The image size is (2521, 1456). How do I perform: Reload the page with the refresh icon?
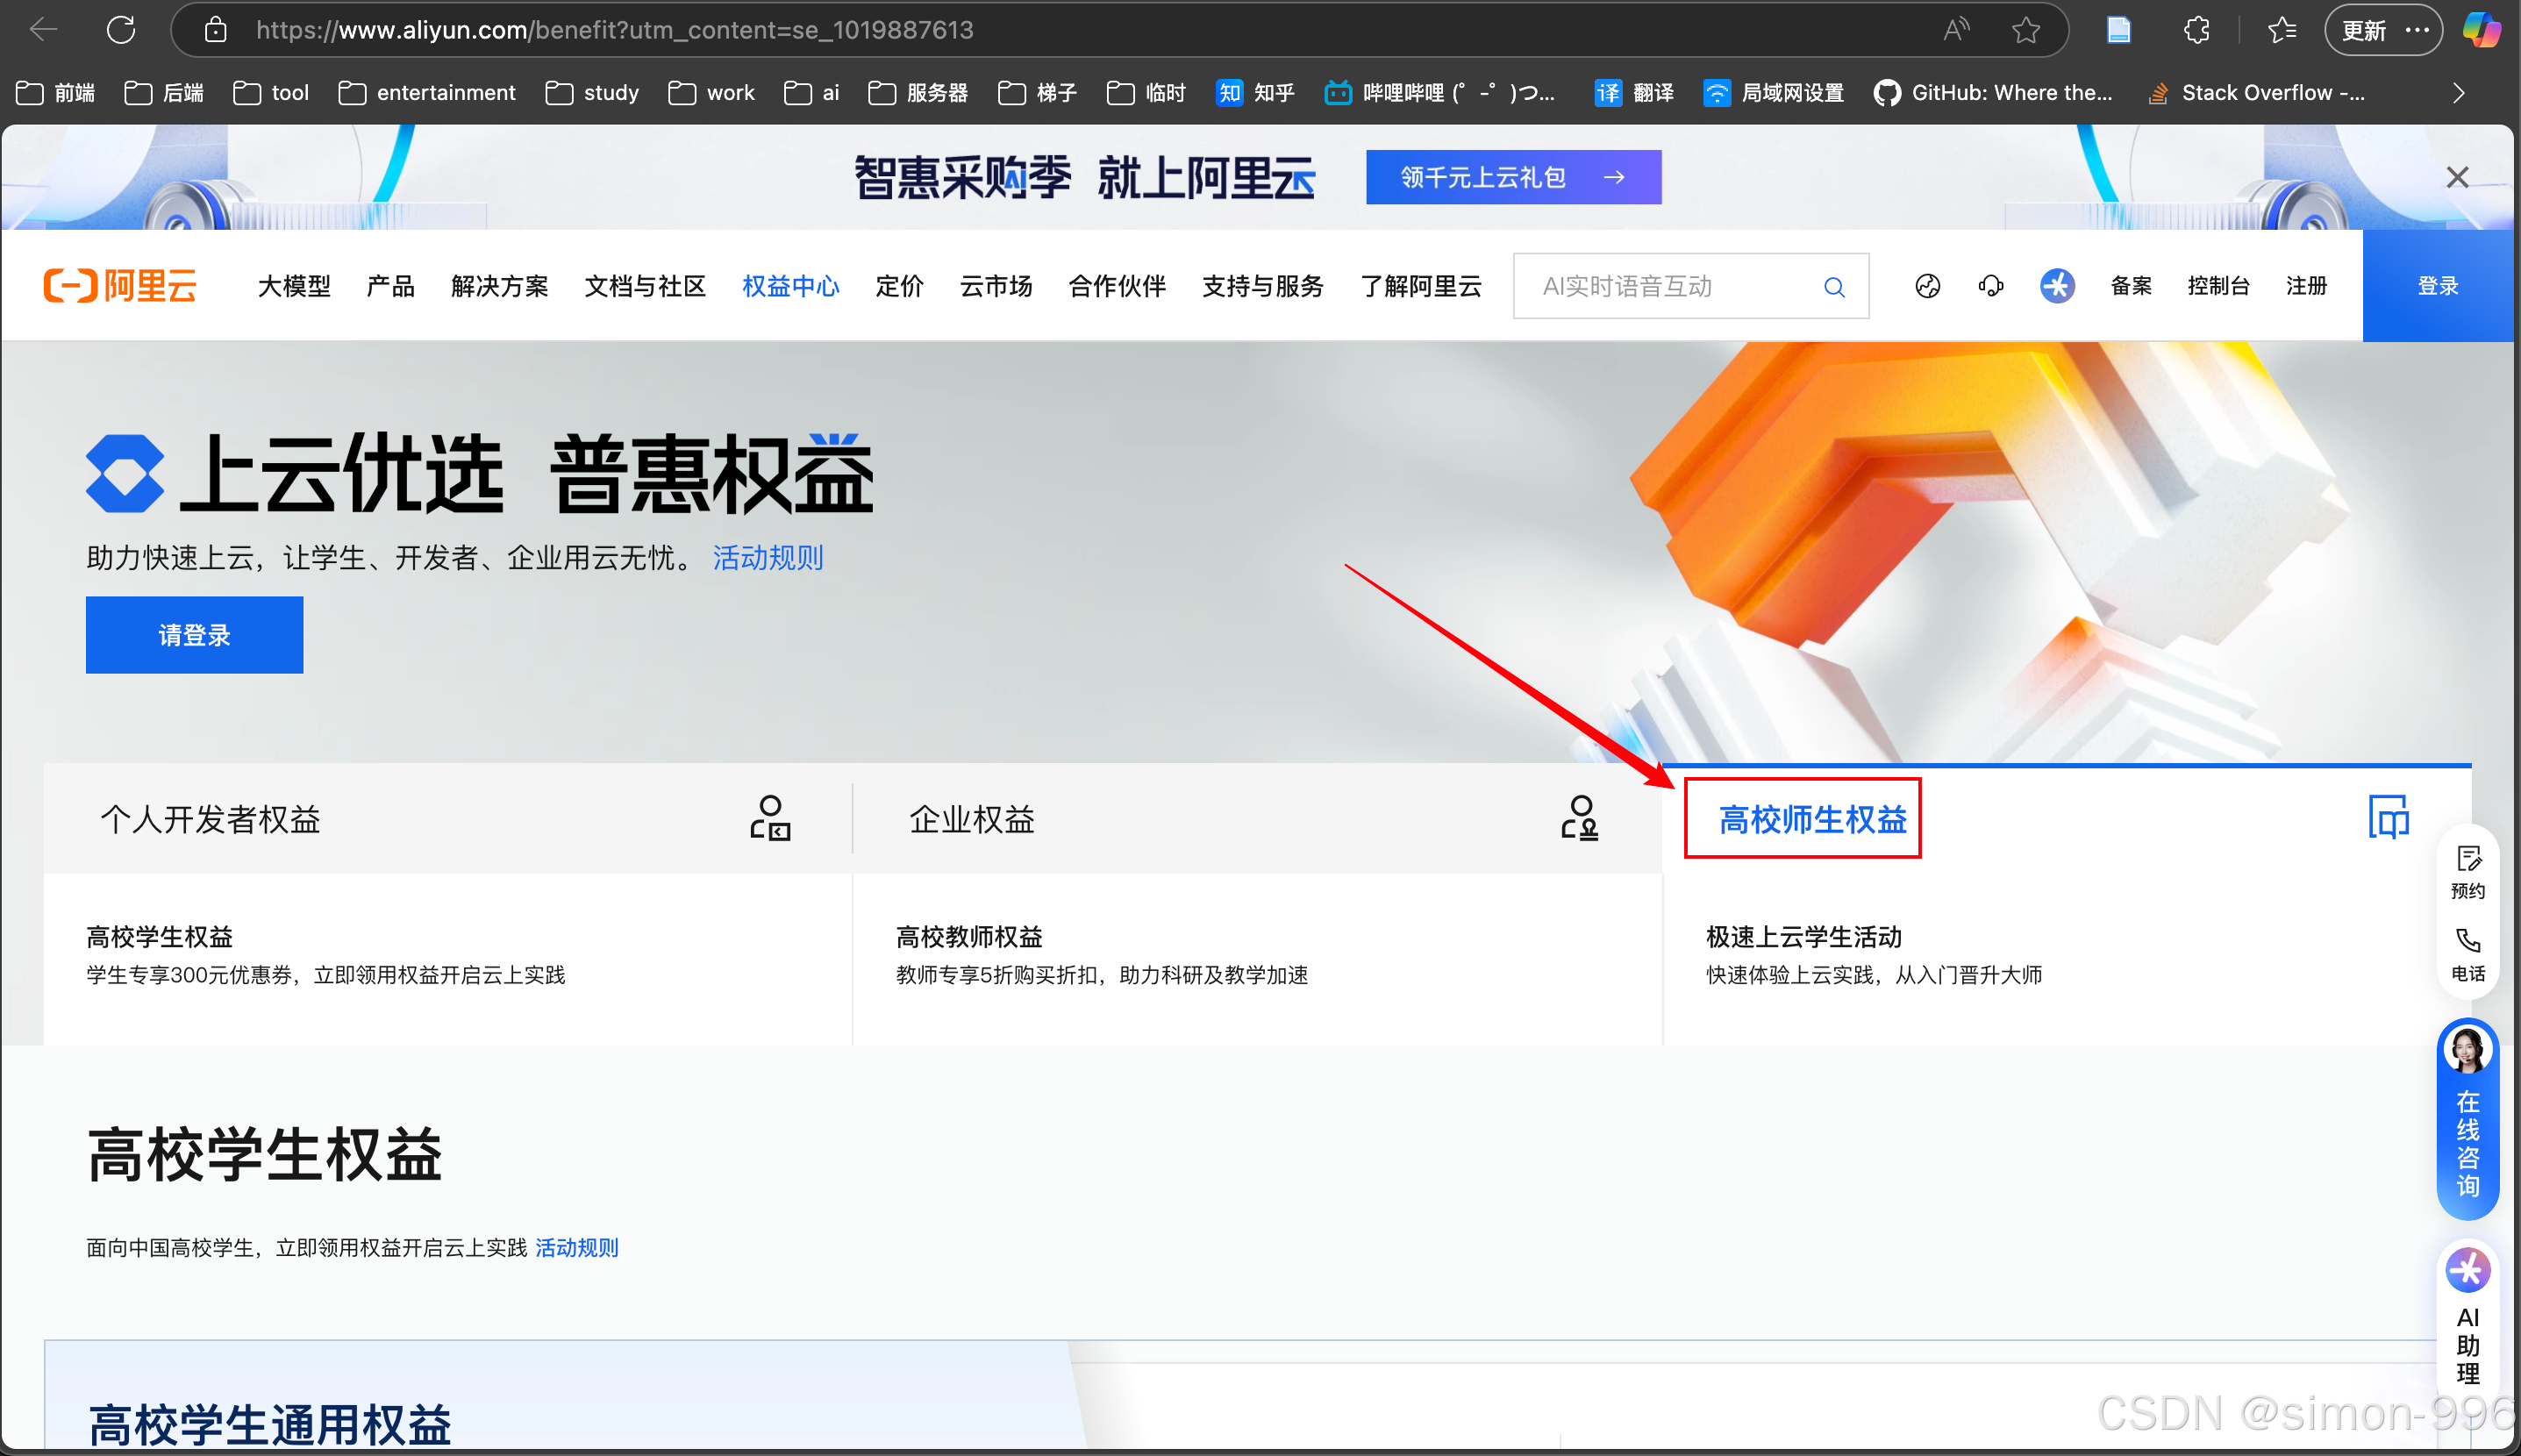[x=121, y=30]
